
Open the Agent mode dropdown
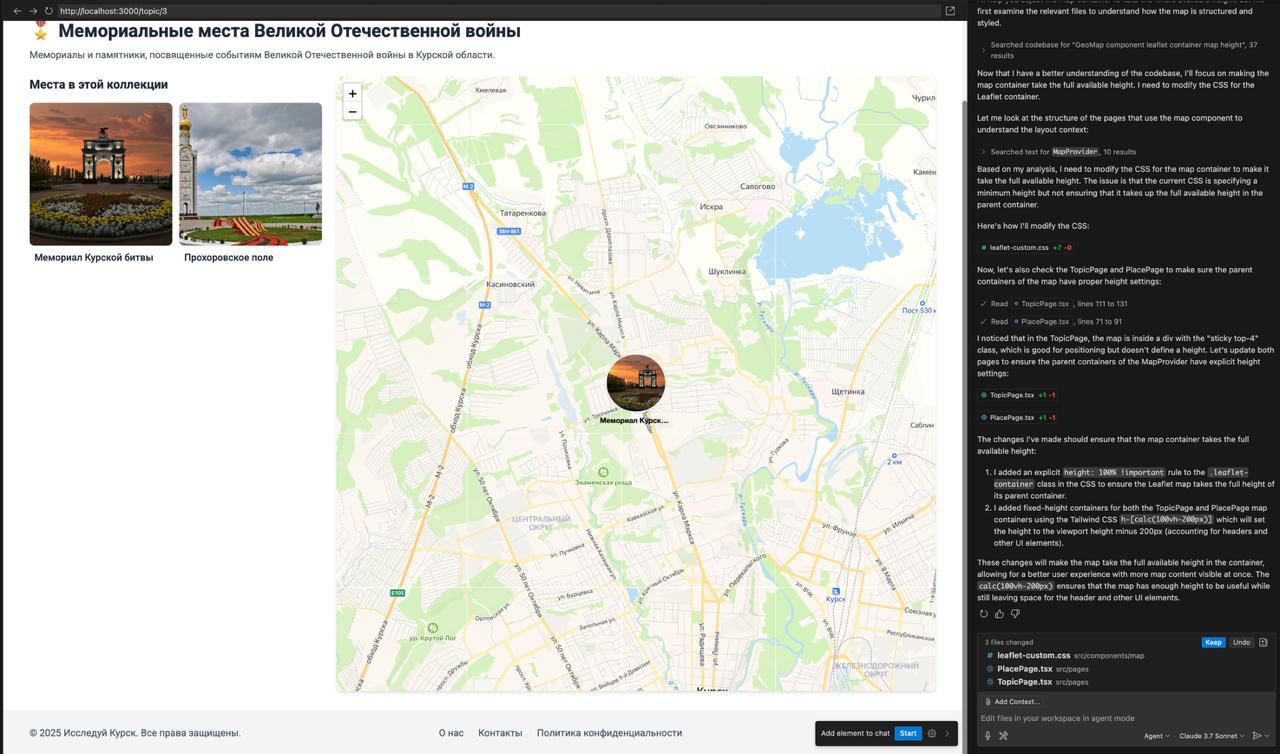click(x=1155, y=736)
